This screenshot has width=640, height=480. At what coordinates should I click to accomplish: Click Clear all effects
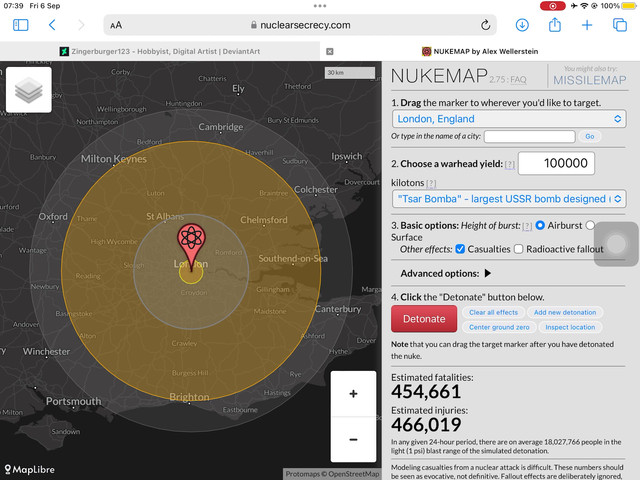click(493, 312)
